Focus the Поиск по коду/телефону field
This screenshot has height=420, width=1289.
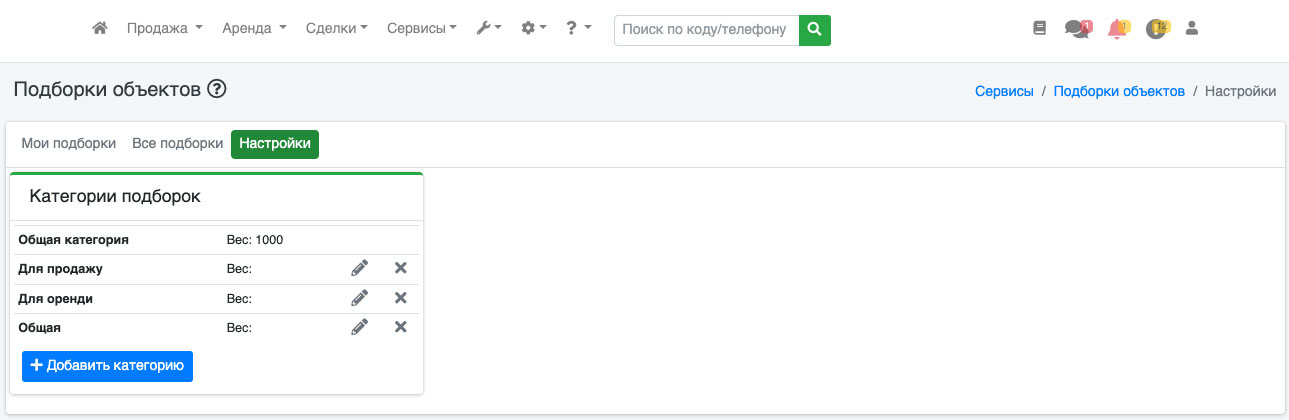pos(707,30)
